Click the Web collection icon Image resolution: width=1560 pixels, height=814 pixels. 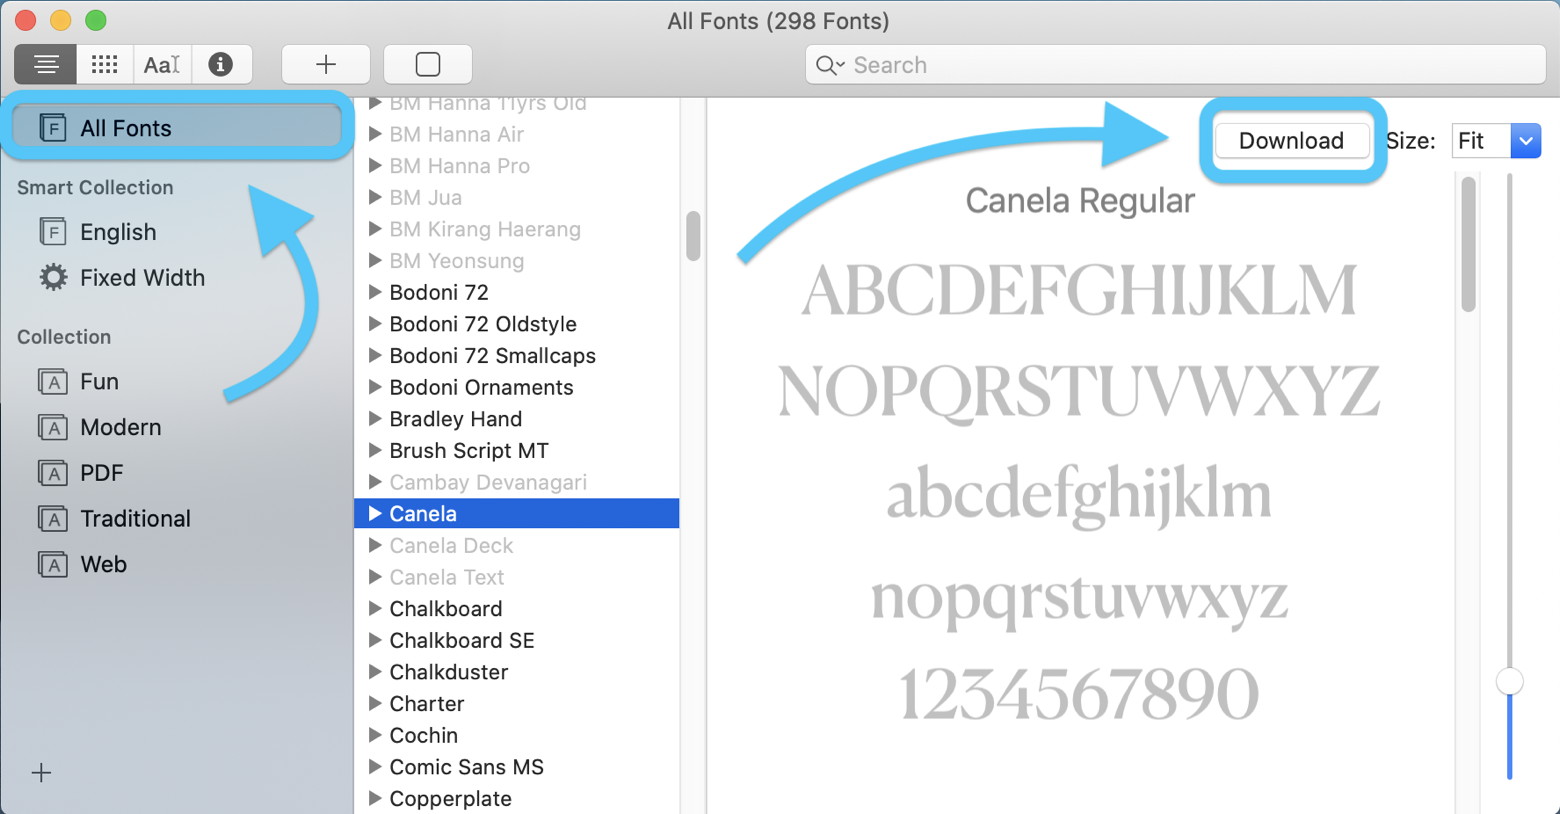pos(53,565)
